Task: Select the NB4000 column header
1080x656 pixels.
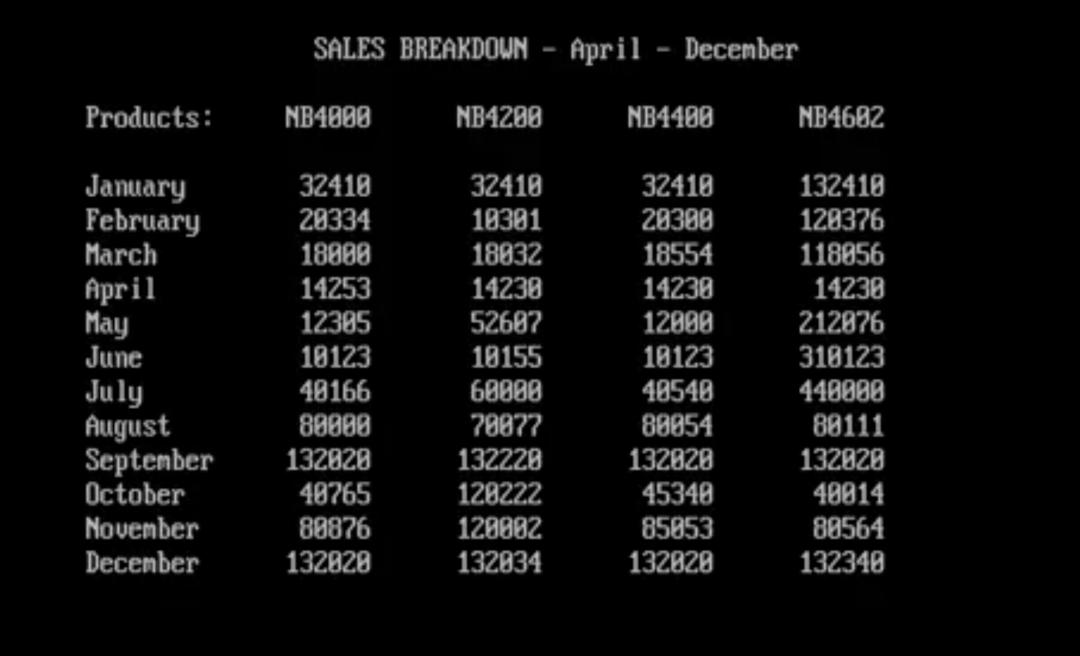Action: tap(328, 118)
